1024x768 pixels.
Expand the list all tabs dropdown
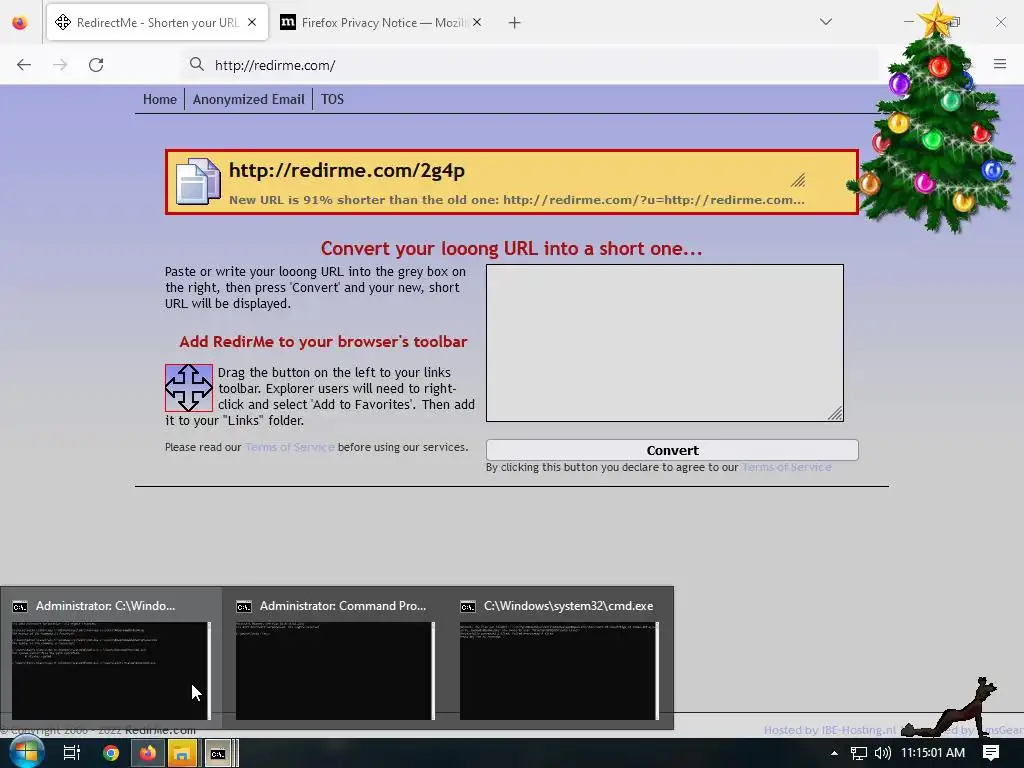click(825, 22)
